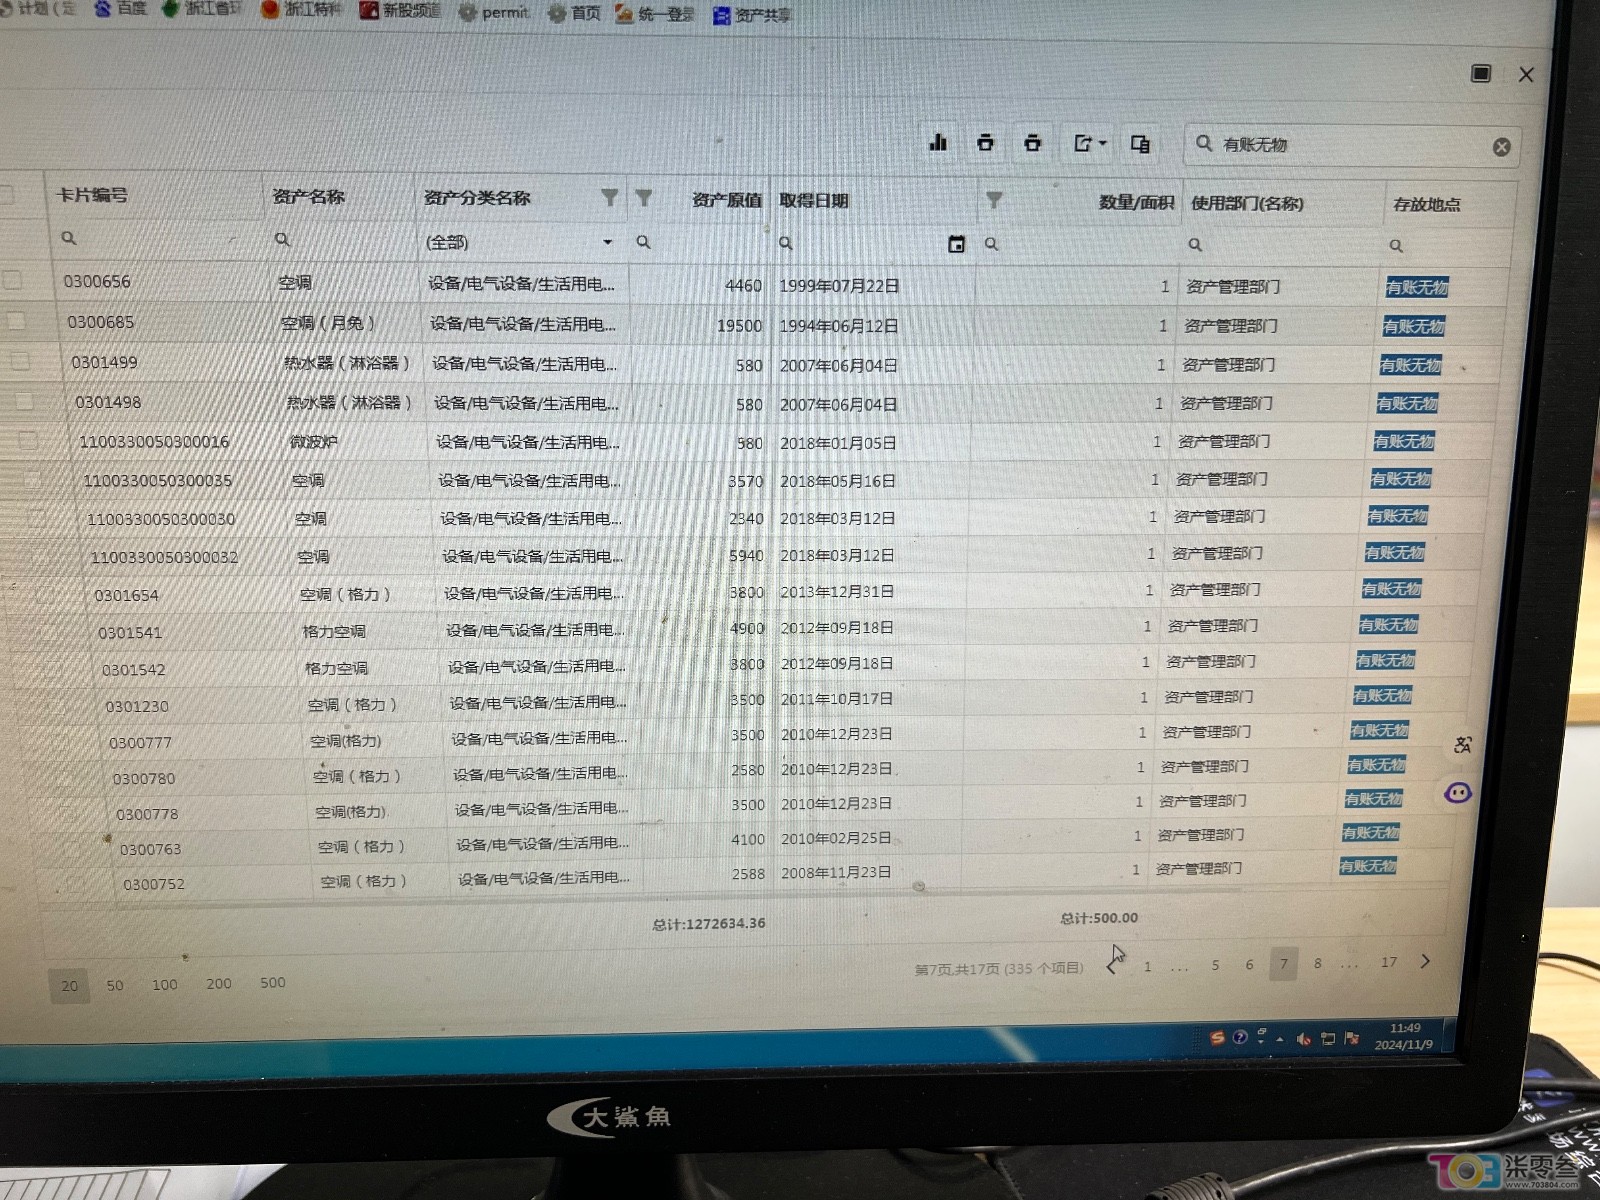Open the 资产共享 bookmark

pyautogui.click(x=751, y=15)
